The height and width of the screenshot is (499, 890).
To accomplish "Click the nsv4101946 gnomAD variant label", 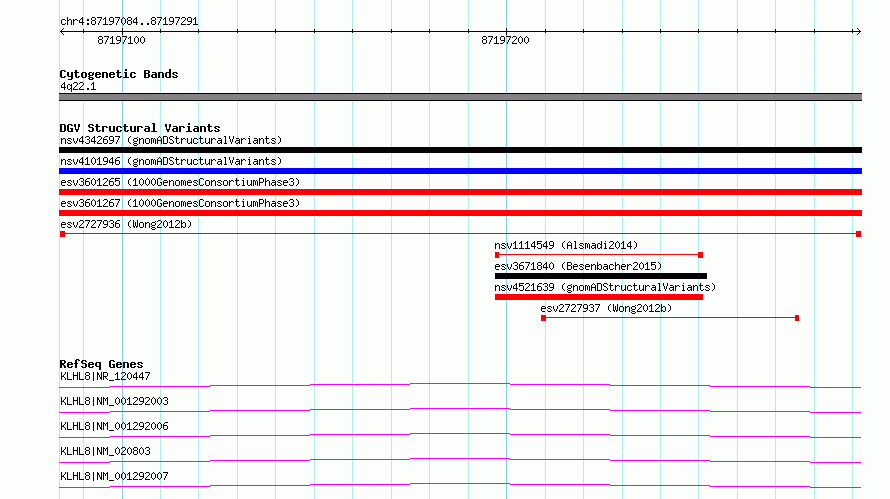I will click(171, 161).
